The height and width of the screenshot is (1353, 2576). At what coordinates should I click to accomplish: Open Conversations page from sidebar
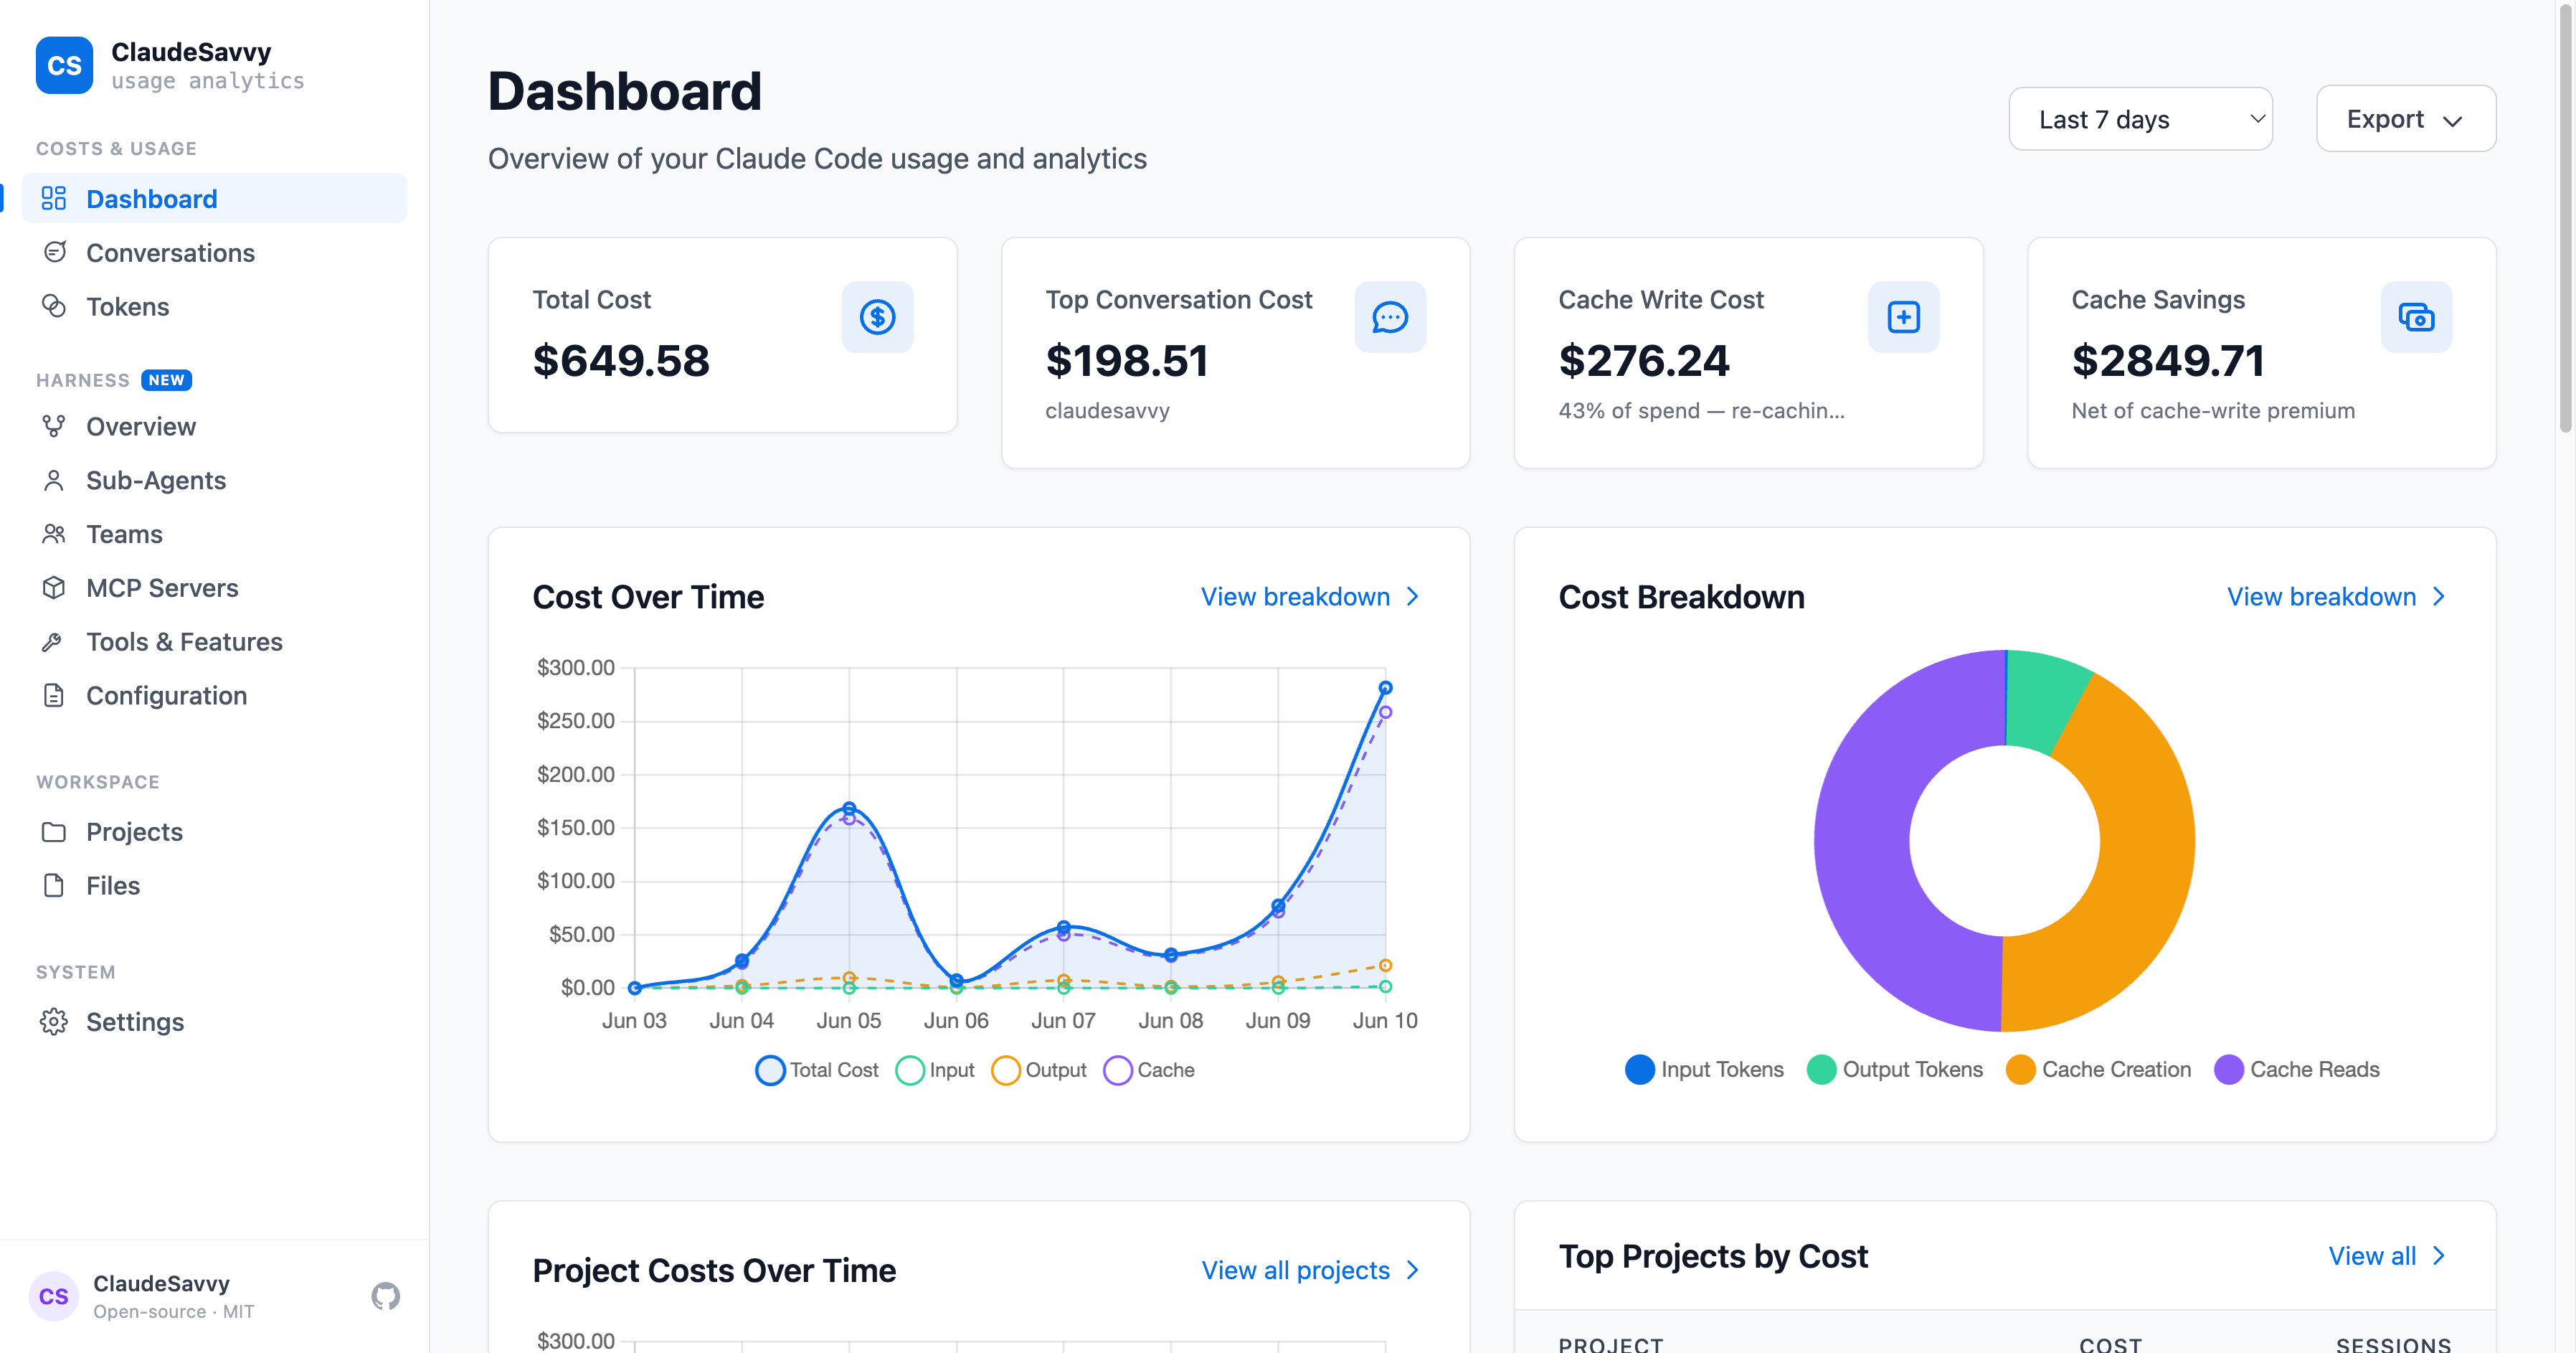pos(214,252)
